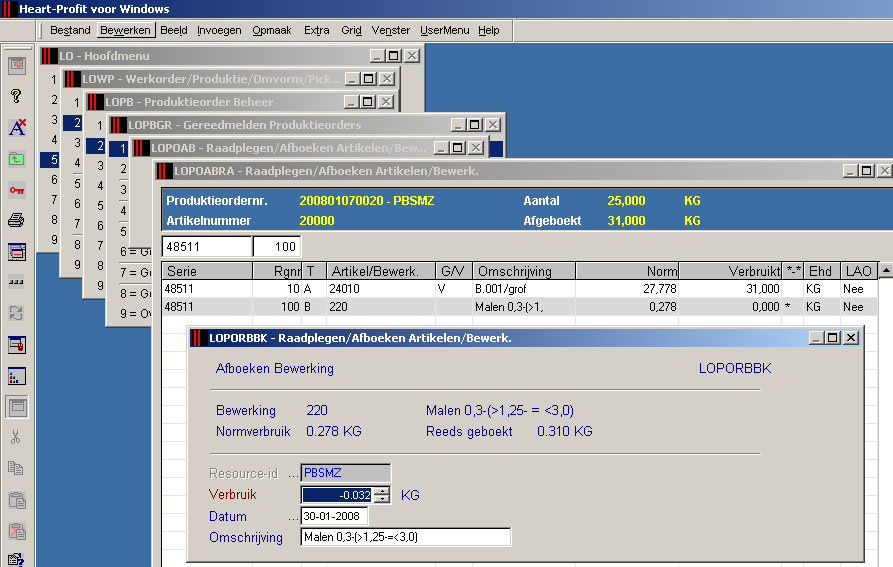This screenshot has width=893, height=567.
Task: Click the Norm cell 0,278
Action: click(x=627, y=307)
